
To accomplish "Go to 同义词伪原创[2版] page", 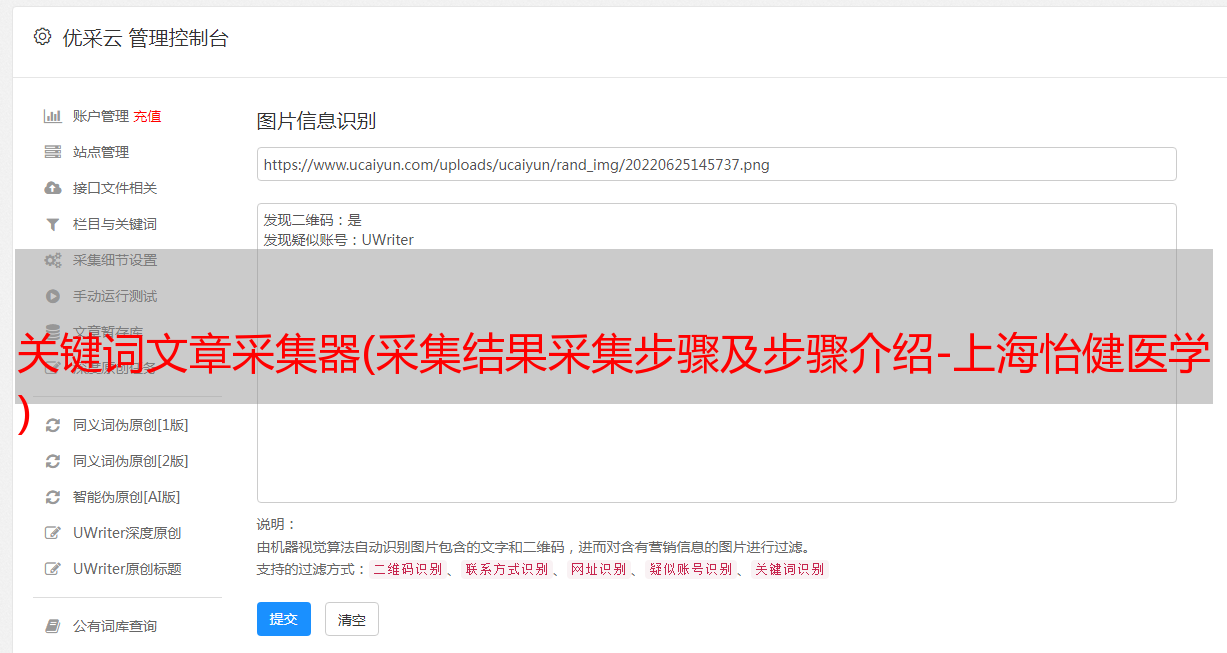I will 130,461.
